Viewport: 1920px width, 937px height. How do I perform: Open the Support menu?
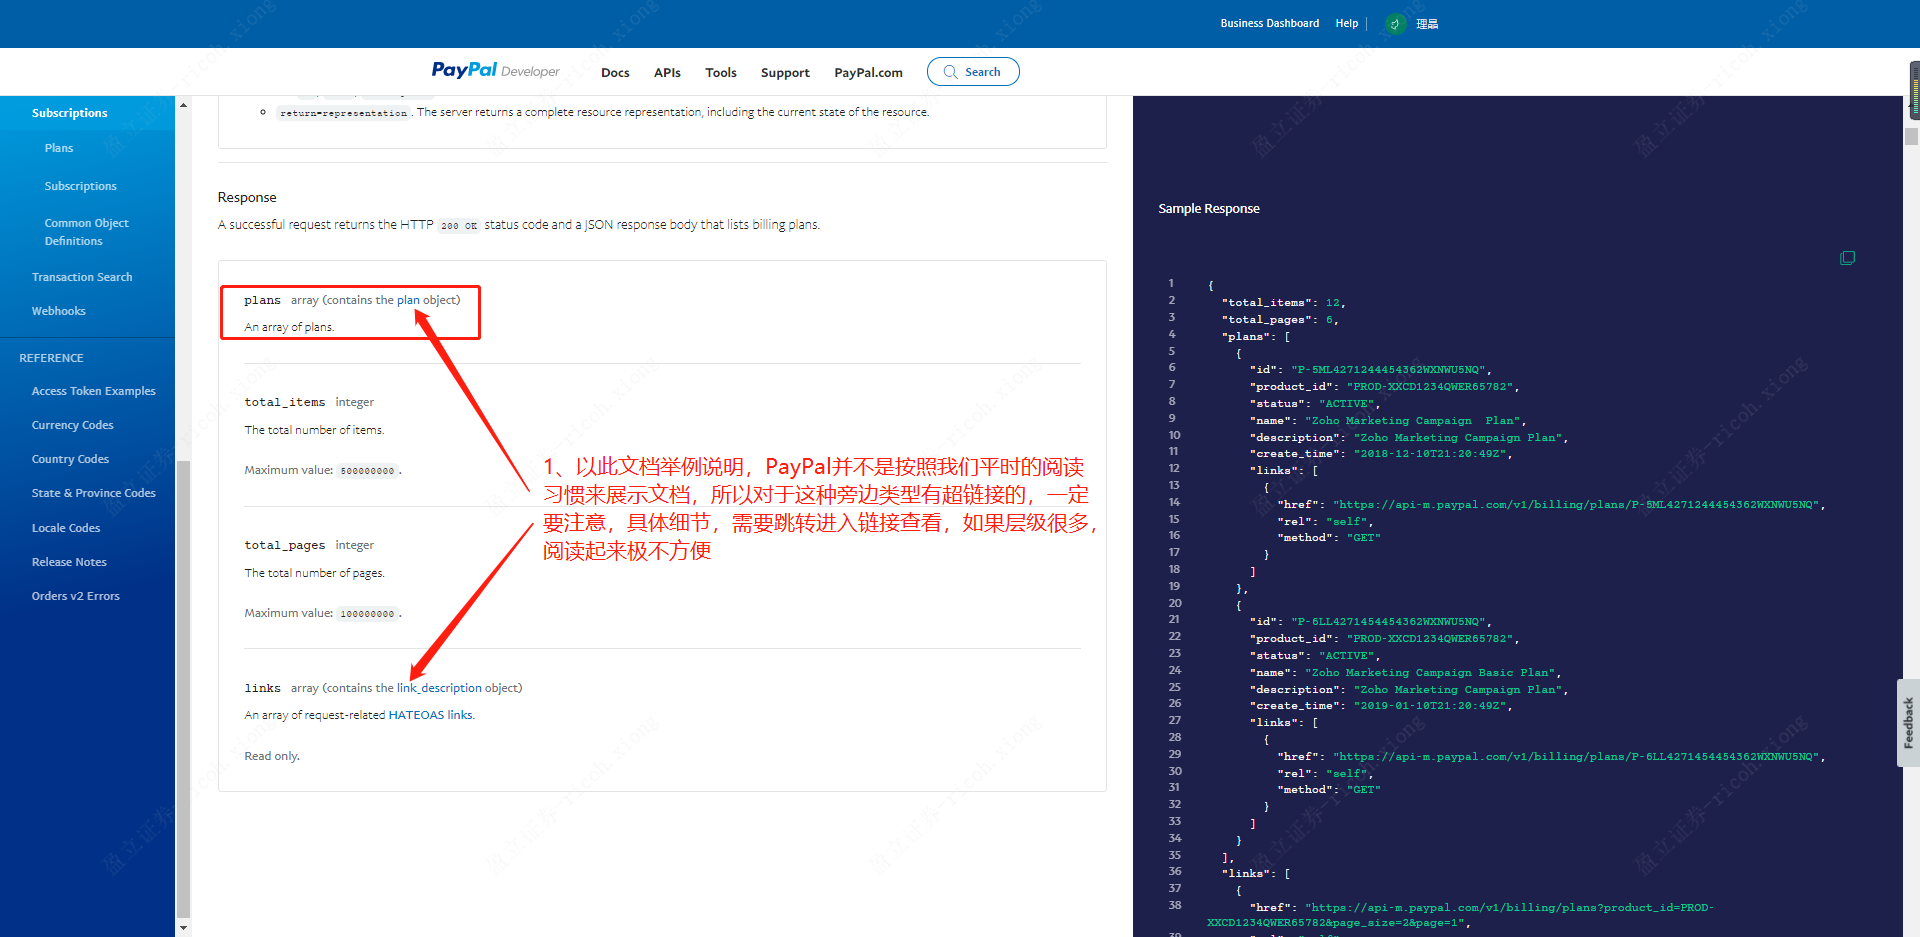[785, 73]
